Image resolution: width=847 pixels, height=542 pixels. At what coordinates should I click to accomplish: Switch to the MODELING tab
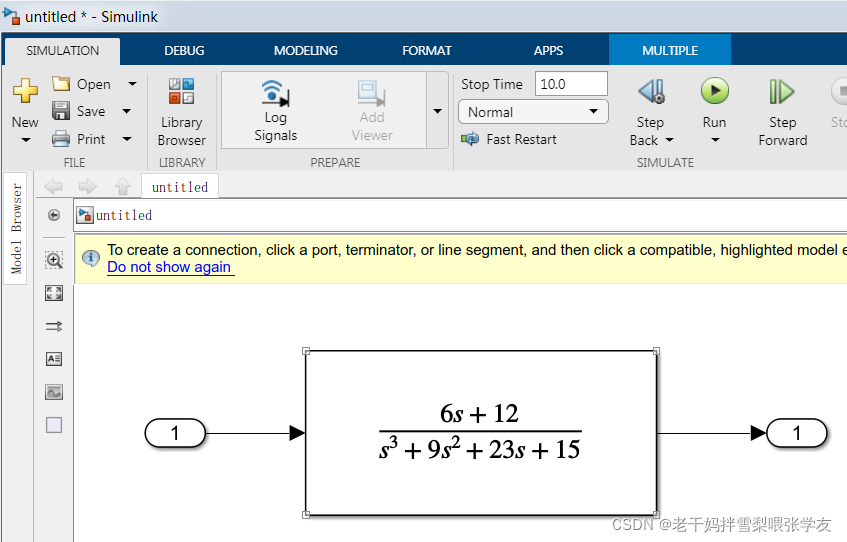306,51
